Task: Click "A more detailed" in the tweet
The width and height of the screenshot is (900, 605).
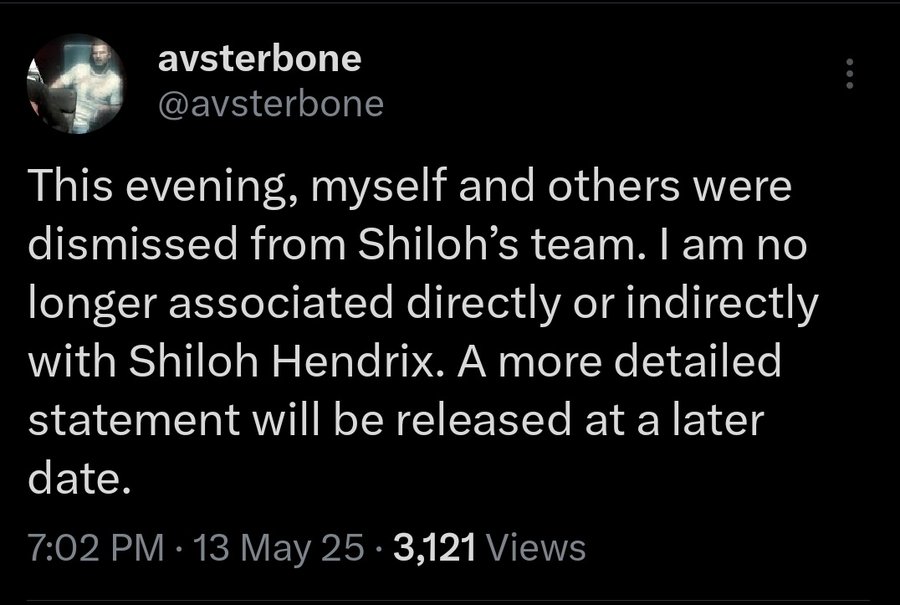Action: coord(619,362)
